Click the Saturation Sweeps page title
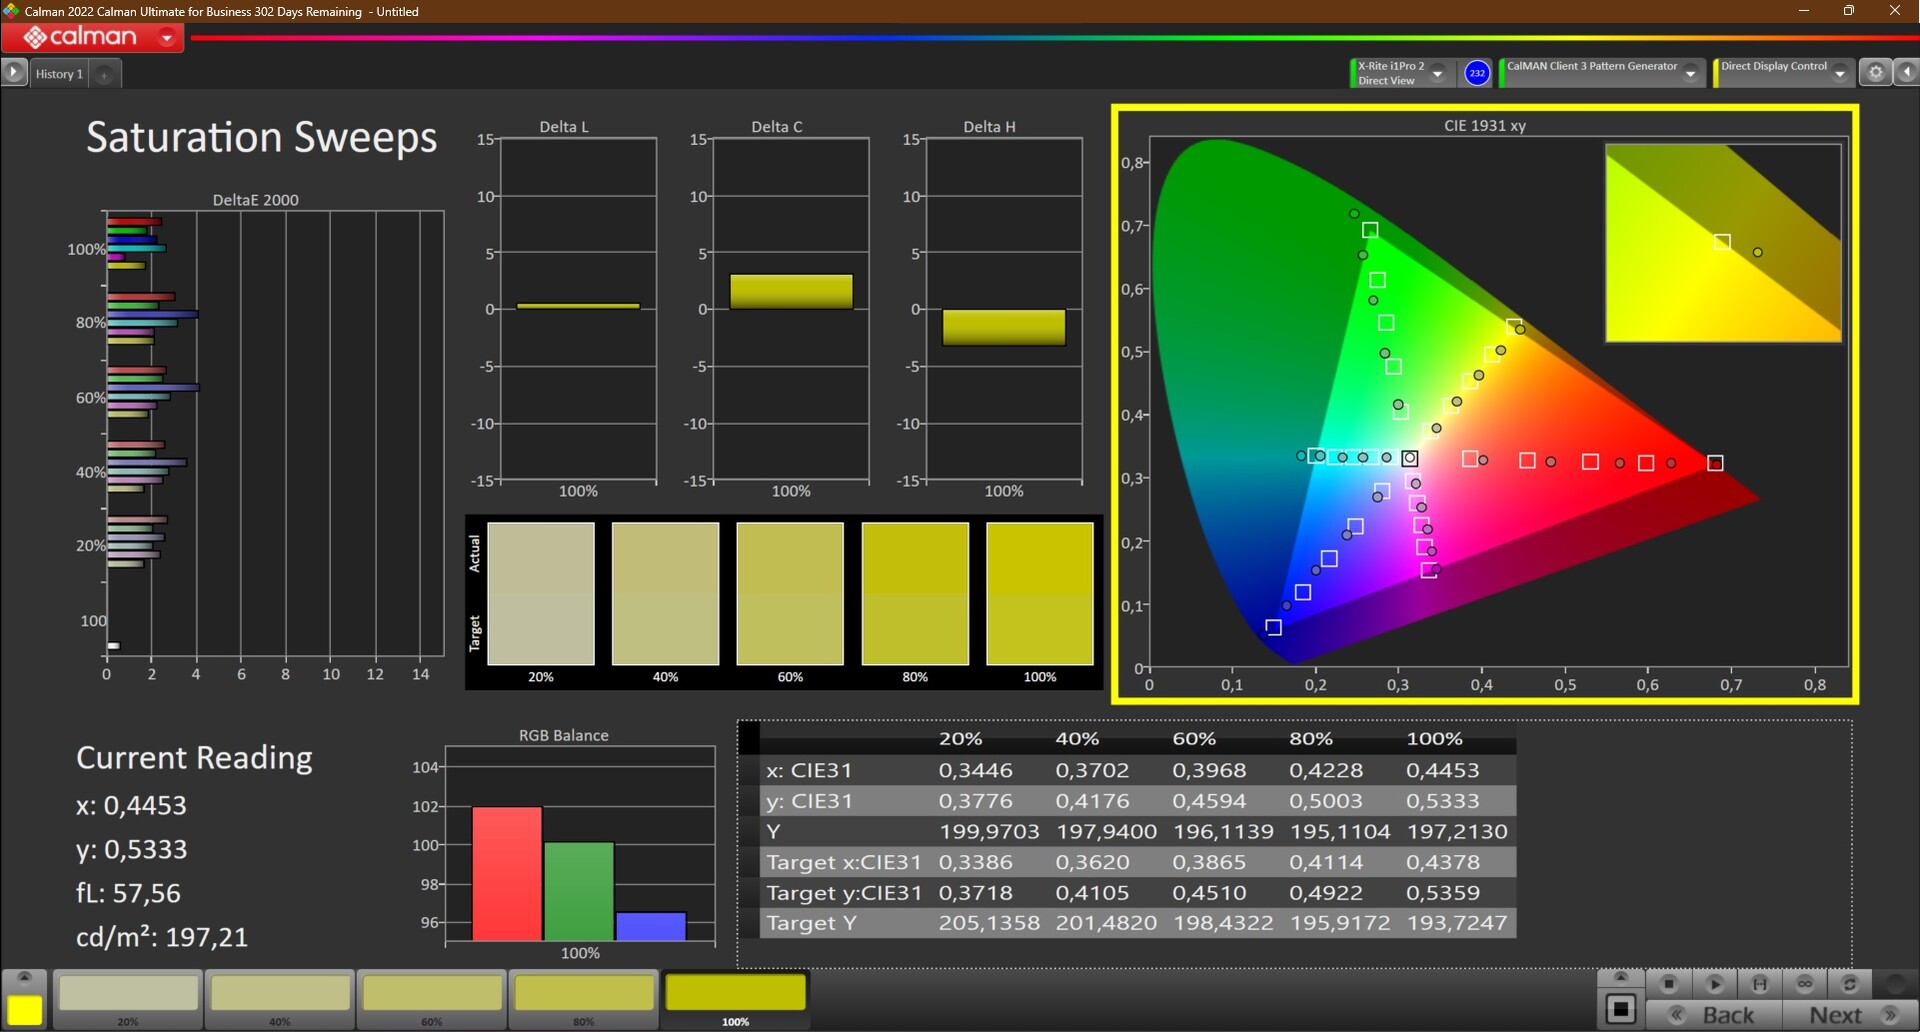This screenshot has width=1920, height=1032. (x=261, y=138)
